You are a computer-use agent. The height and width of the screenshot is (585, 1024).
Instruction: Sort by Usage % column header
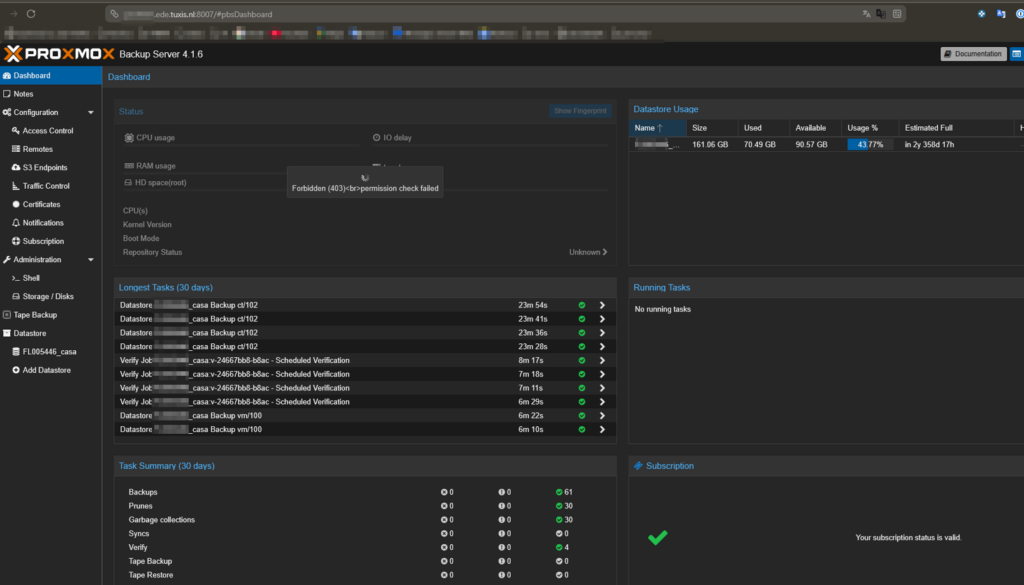[870, 128]
